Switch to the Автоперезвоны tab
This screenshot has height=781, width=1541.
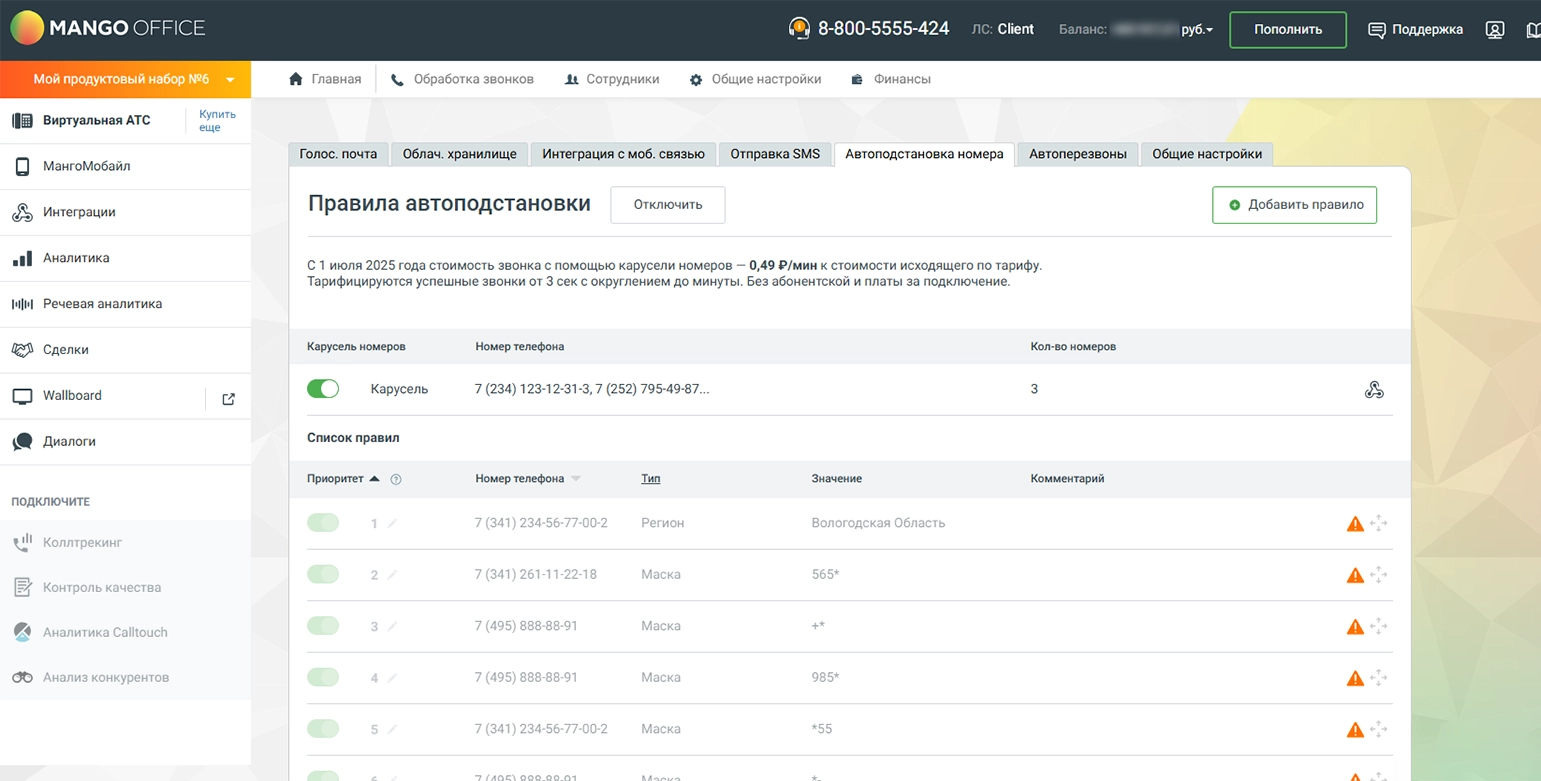(1077, 154)
